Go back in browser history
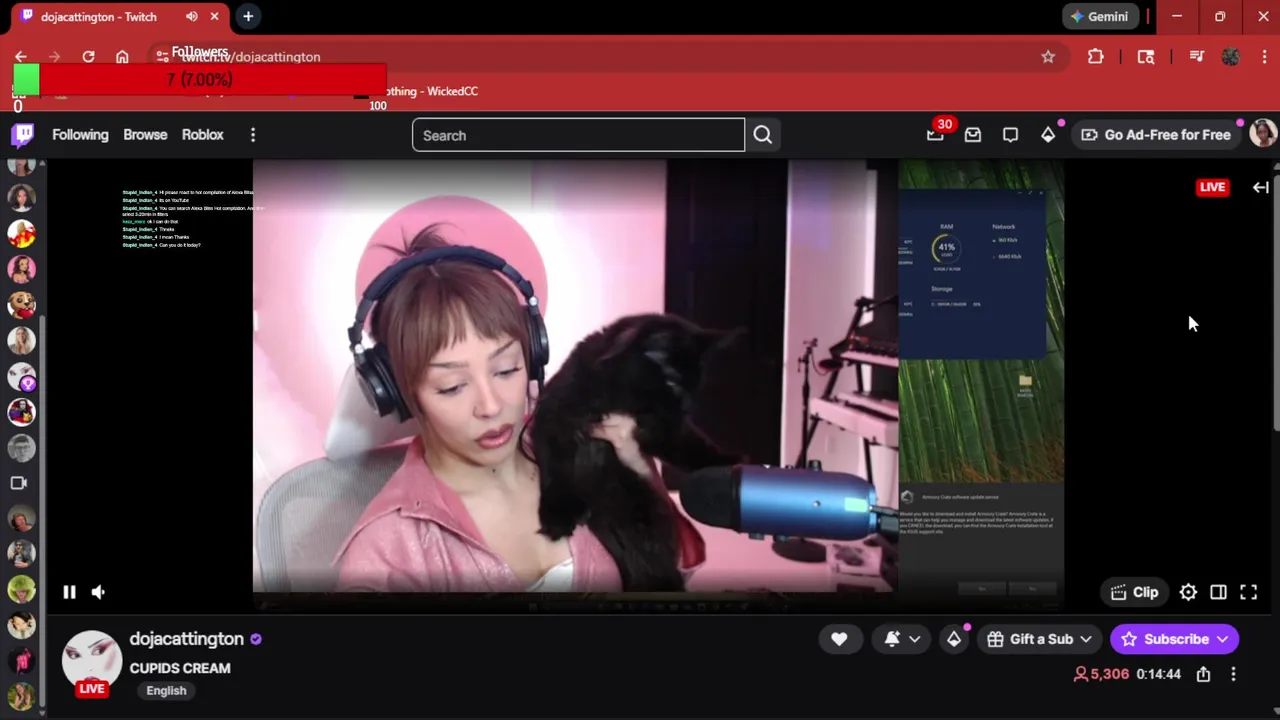The height and width of the screenshot is (720, 1280). pyautogui.click(x=21, y=57)
